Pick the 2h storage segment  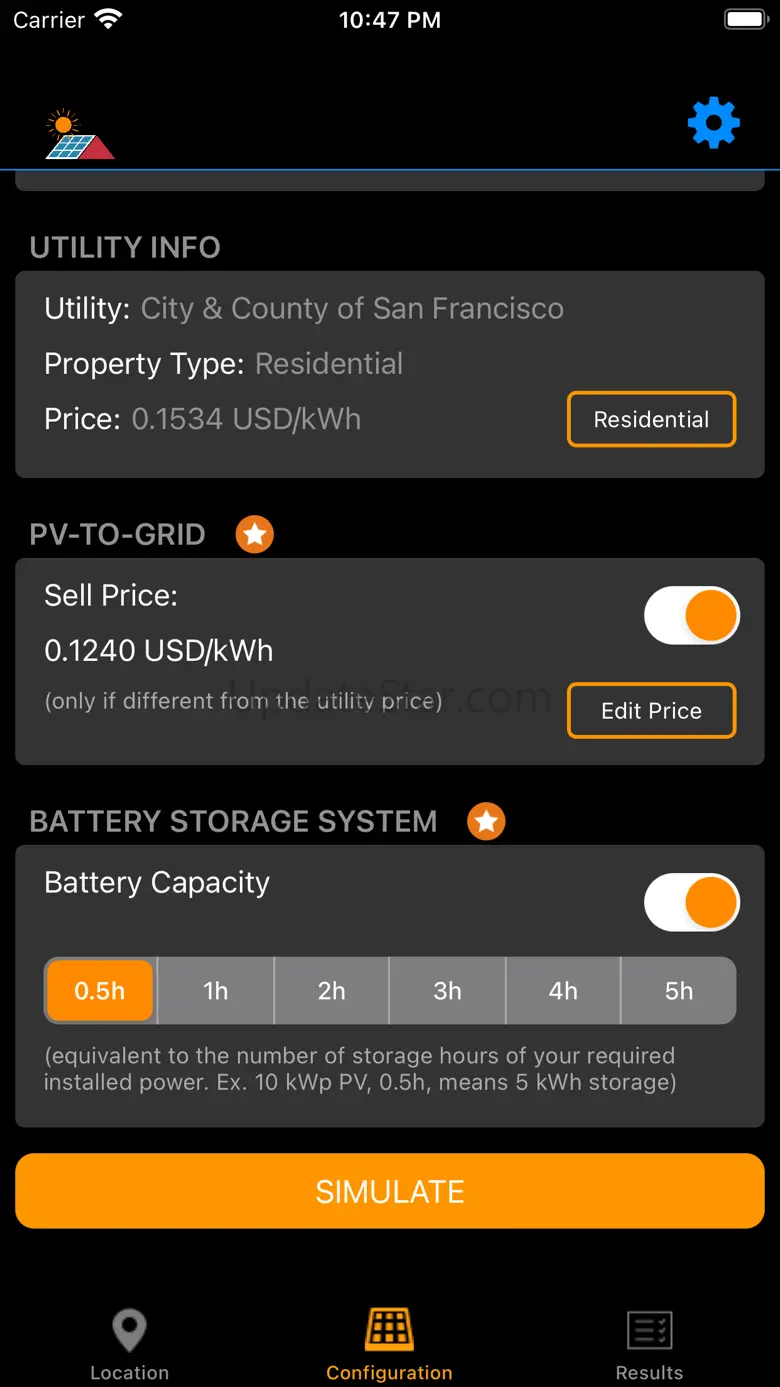(x=331, y=991)
